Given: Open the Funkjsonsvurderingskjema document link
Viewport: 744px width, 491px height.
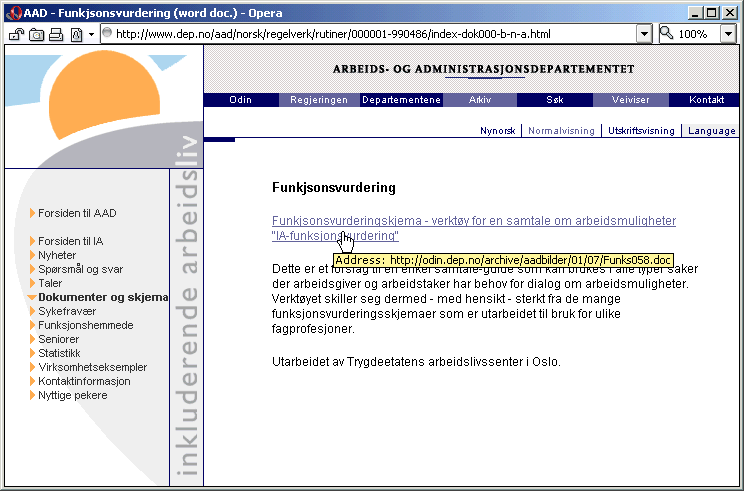Looking at the screenshot, I should tap(474, 228).
